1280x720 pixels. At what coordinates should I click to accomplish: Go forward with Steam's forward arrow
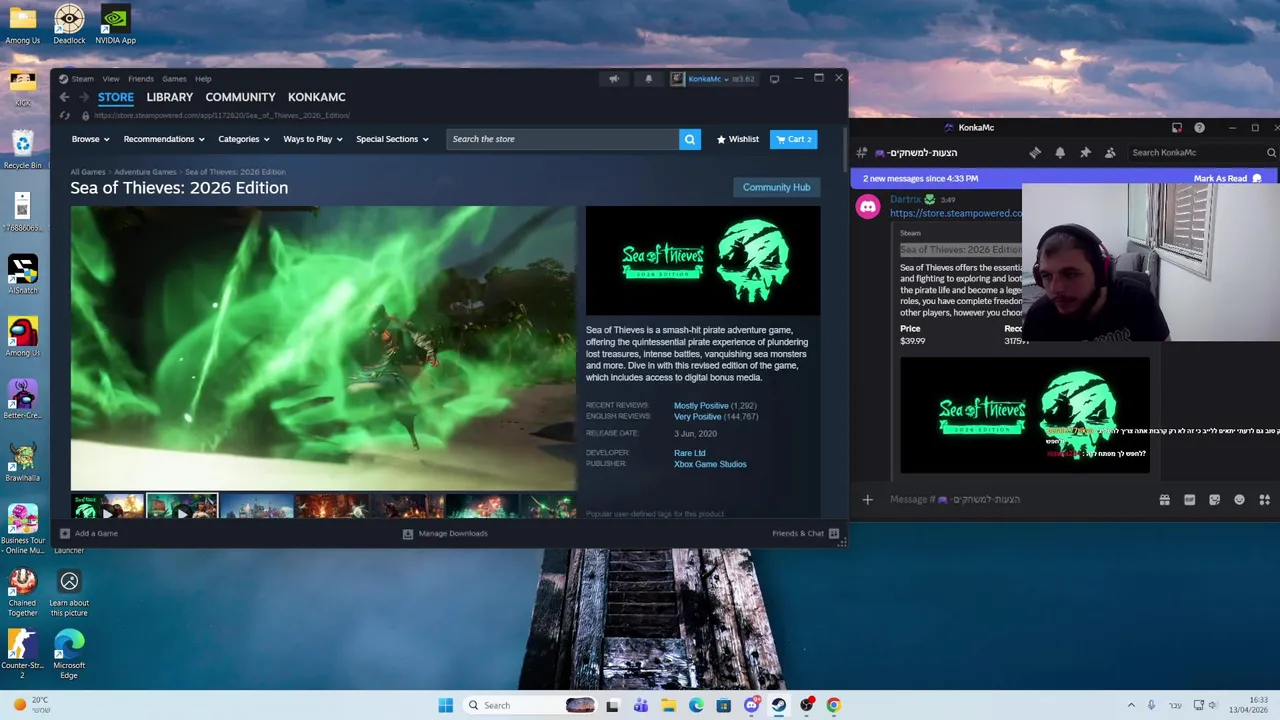84,97
